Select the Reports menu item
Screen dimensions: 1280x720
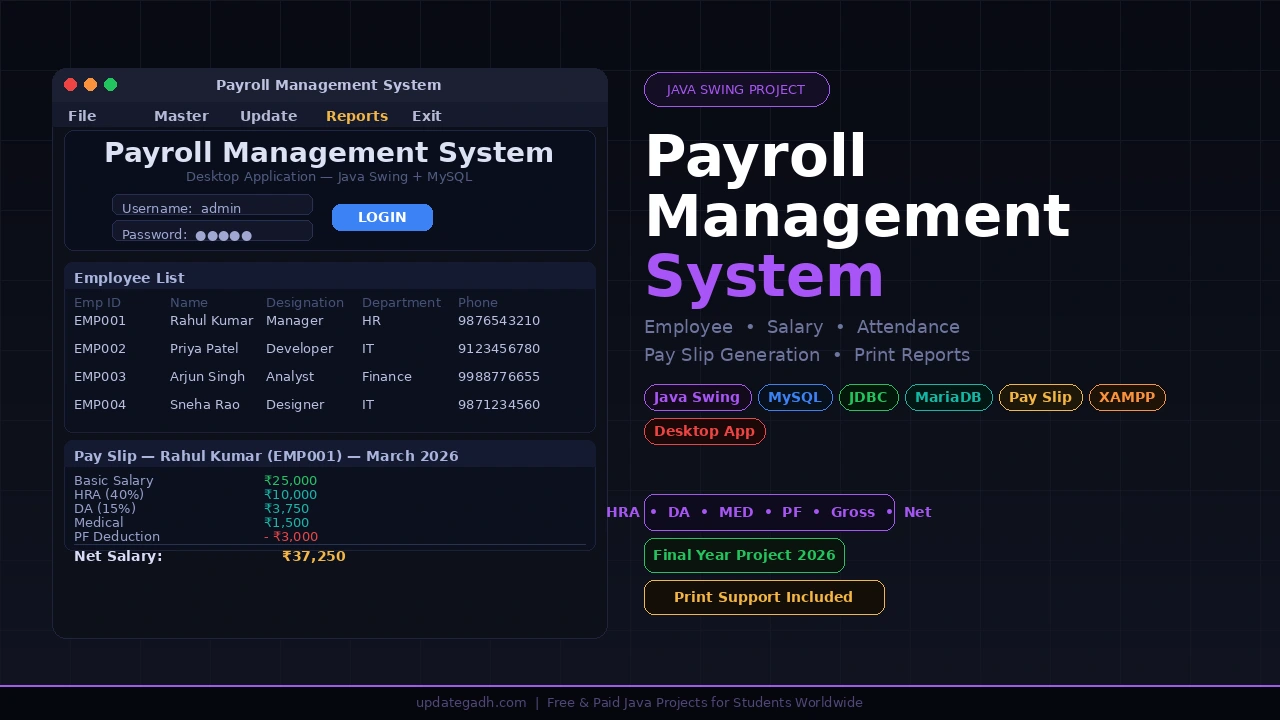pos(357,116)
